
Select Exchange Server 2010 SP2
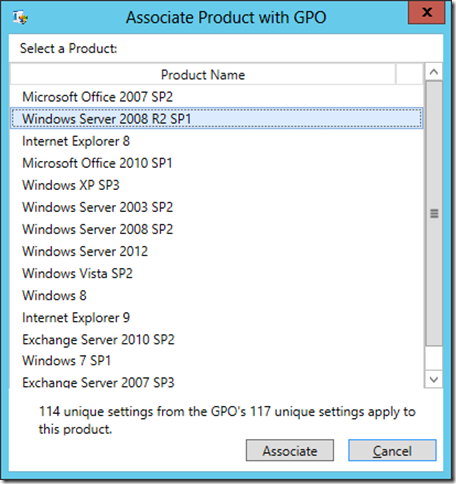tap(217, 340)
